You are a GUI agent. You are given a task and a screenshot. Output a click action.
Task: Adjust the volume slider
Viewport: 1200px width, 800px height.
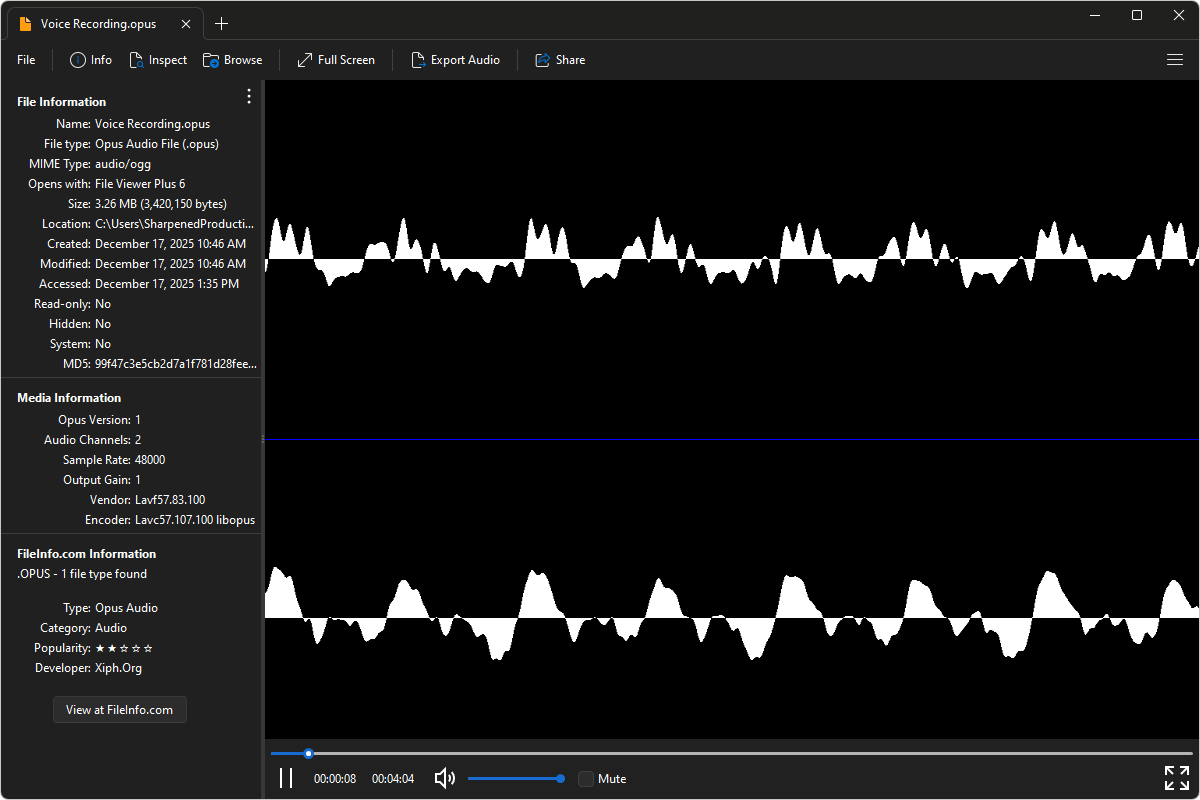(x=515, y=778)
